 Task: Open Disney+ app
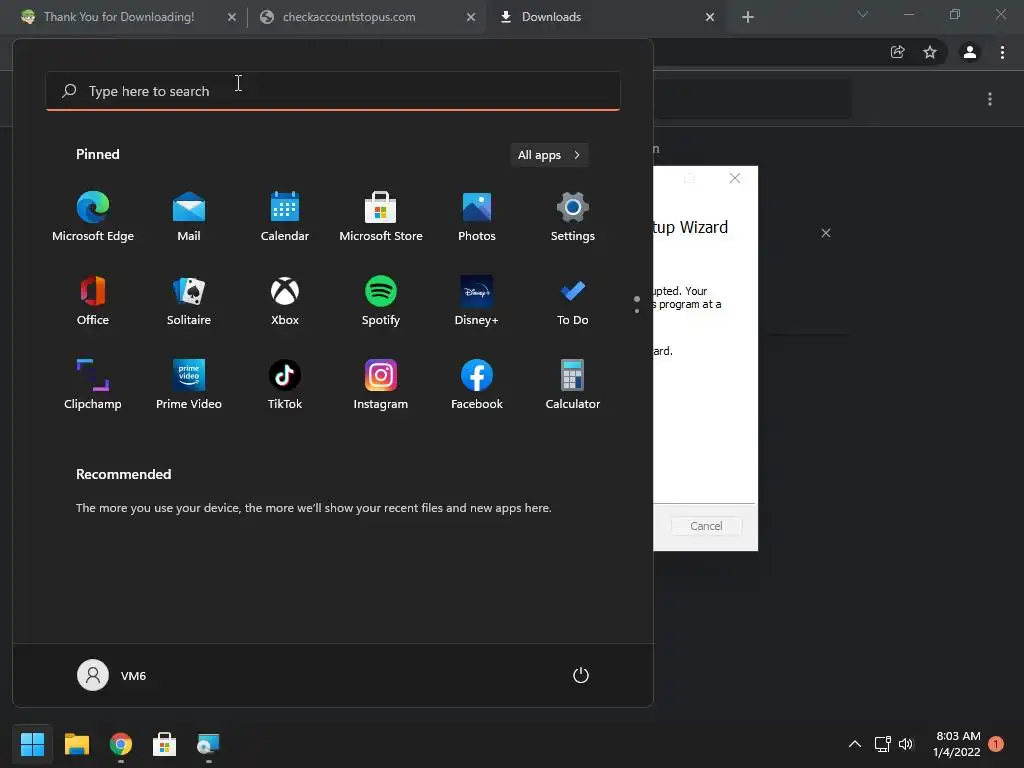477,300
